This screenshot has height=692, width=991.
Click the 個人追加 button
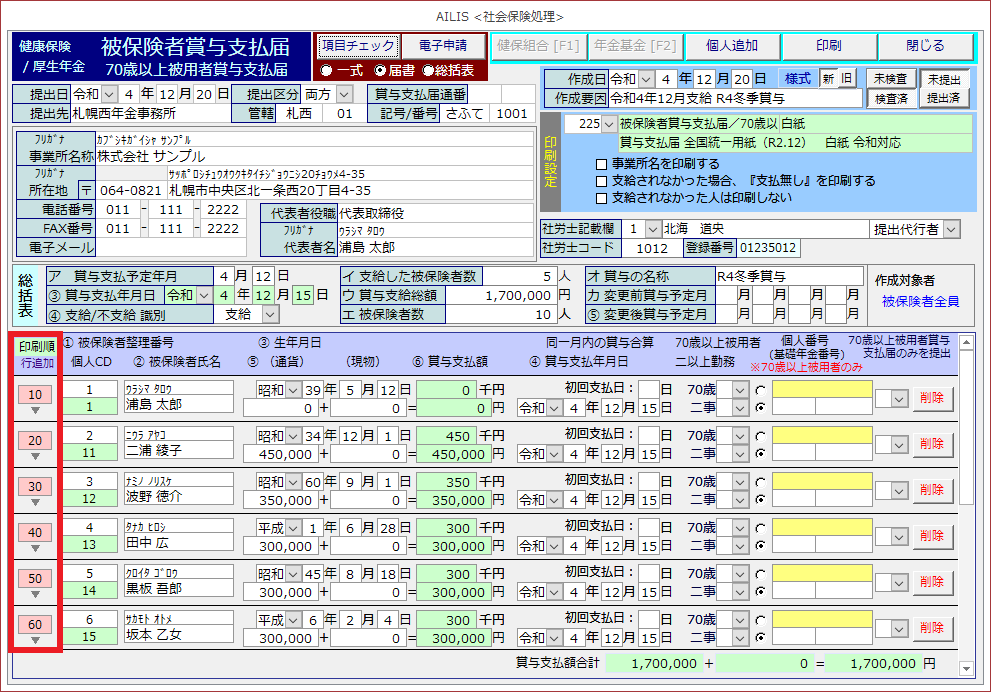click(732, 46)
